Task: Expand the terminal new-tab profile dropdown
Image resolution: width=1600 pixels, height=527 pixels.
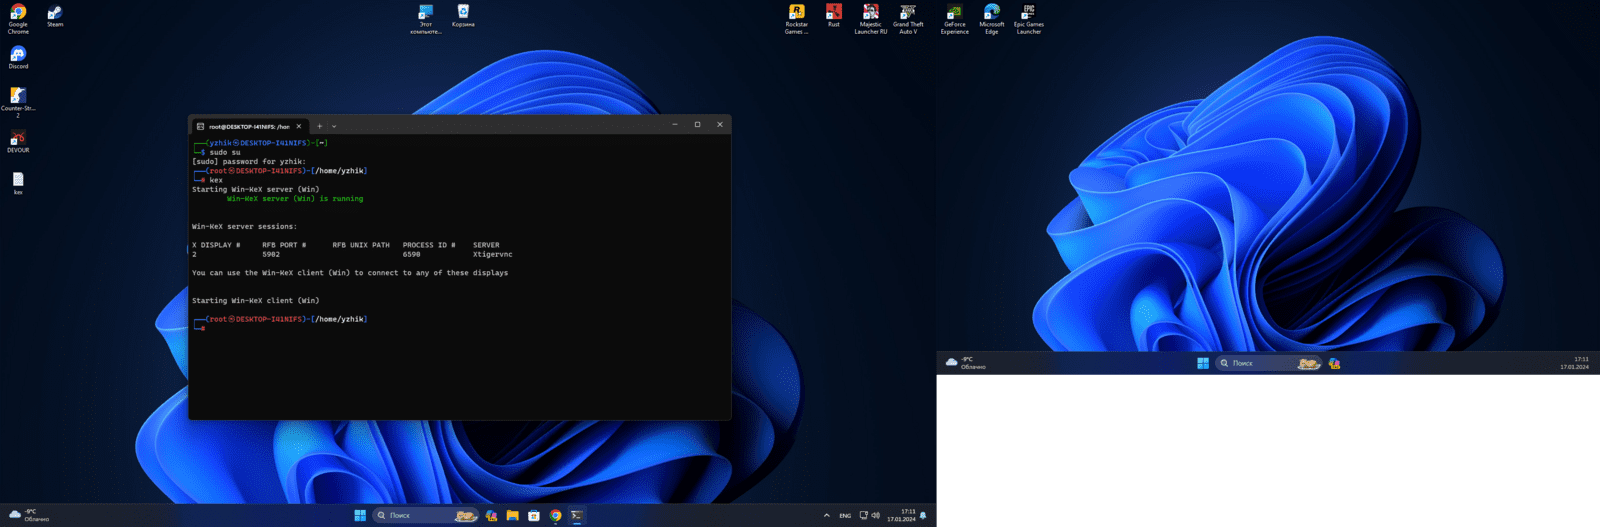Action: click(334, 126)
